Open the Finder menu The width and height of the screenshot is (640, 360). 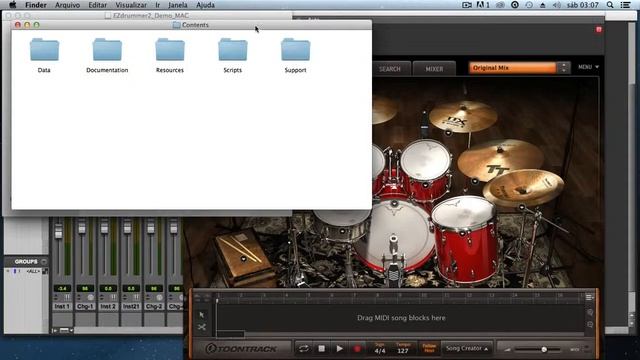[x=36, y=5]
